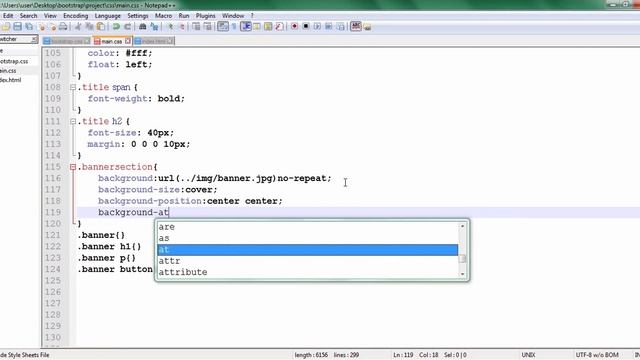Click the ABC spell check icon
Screen dimensions: 640x360
pos(356,27)
